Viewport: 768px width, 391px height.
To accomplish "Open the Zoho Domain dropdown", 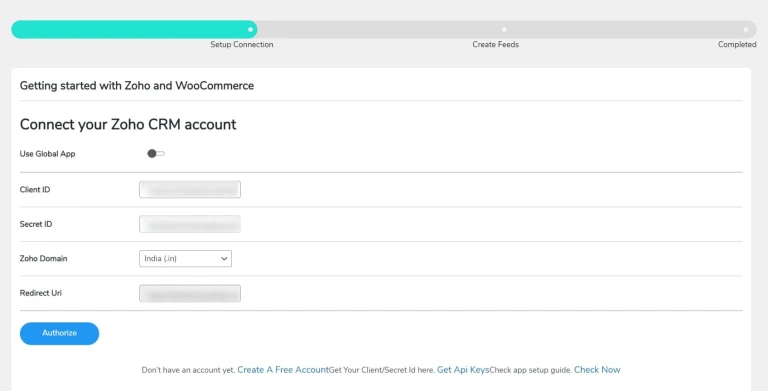I will click(x=185, y=259).
